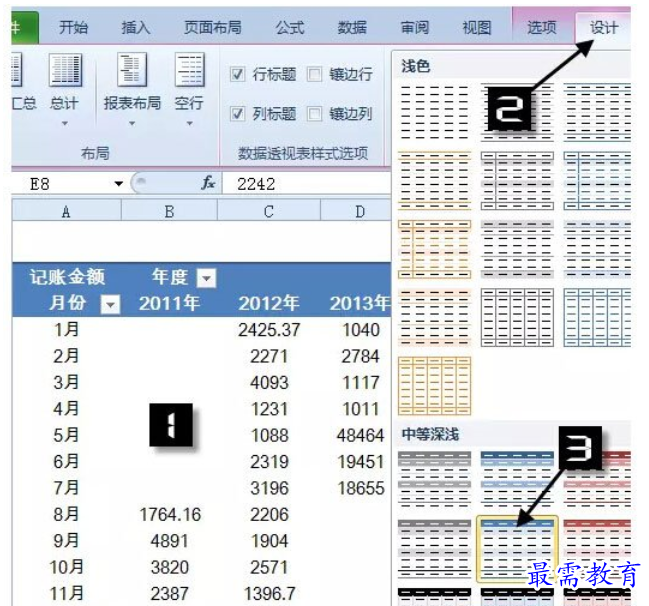Pick the gray banded bordered light style in second row
649x606 pixels.
tap(517, 180)
